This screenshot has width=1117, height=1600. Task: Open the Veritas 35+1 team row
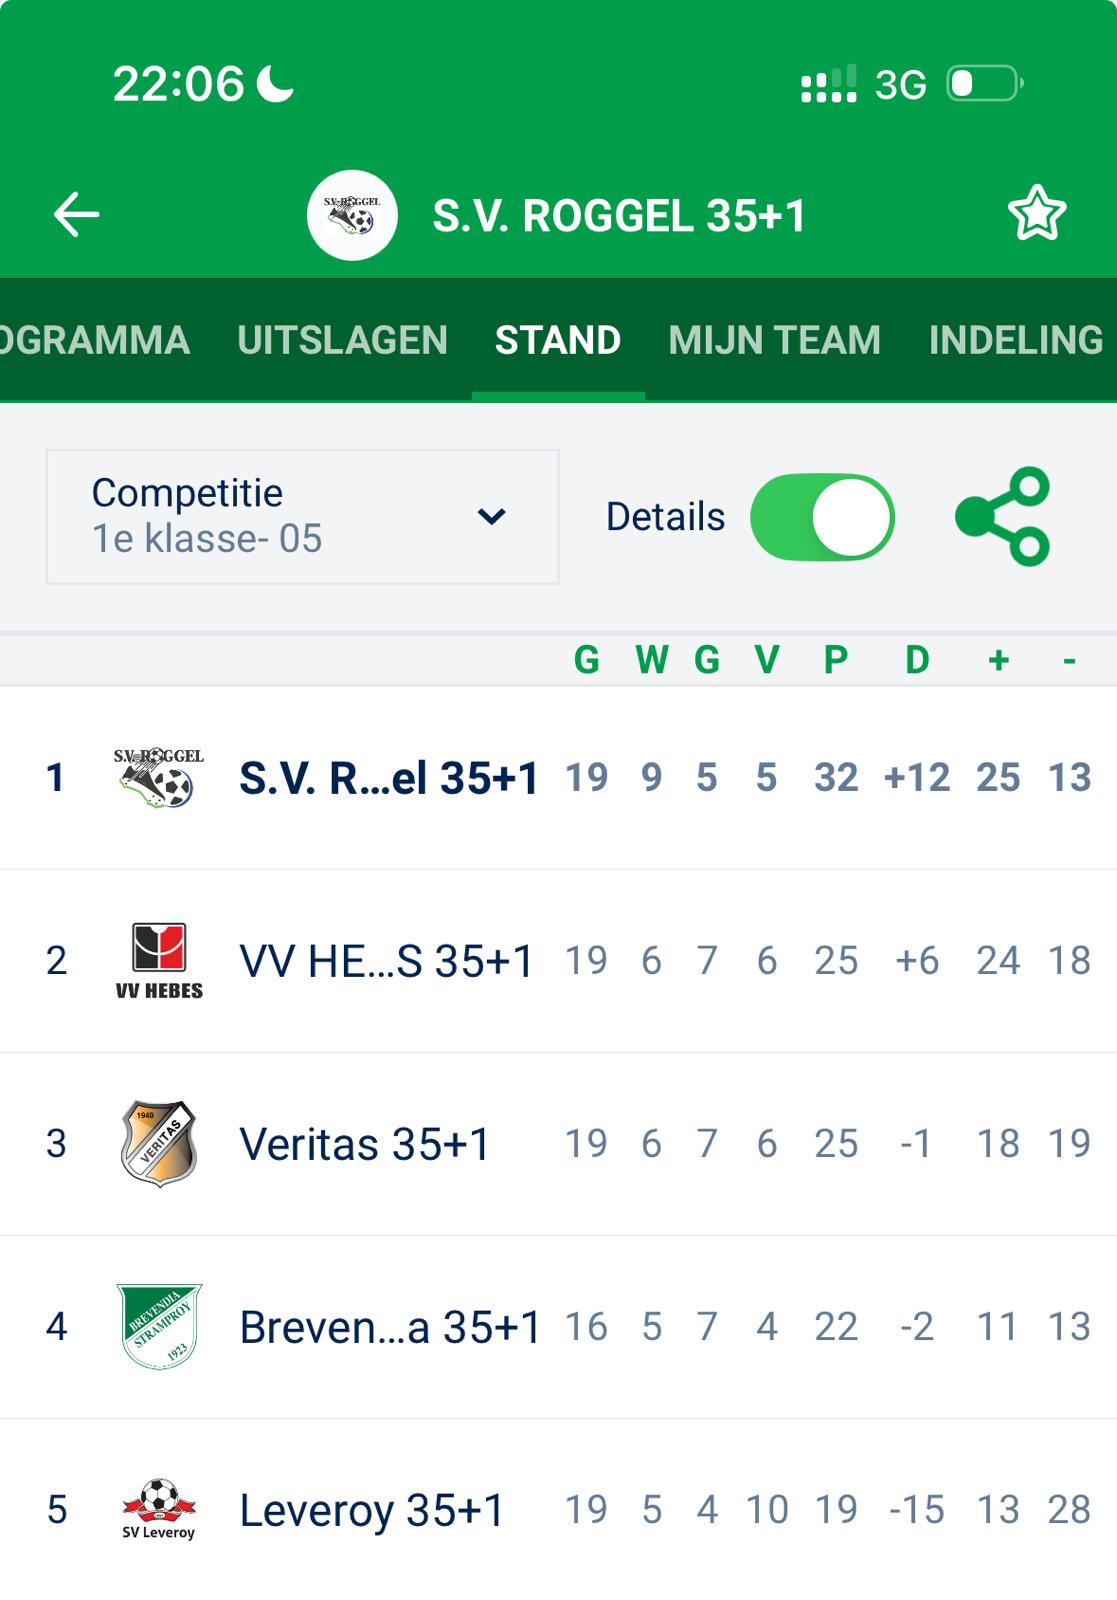(365, 1144)
